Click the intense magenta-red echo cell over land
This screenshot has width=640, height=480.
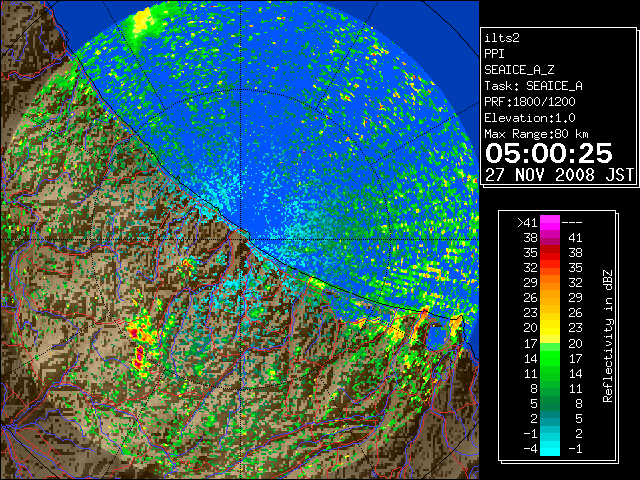139,356
